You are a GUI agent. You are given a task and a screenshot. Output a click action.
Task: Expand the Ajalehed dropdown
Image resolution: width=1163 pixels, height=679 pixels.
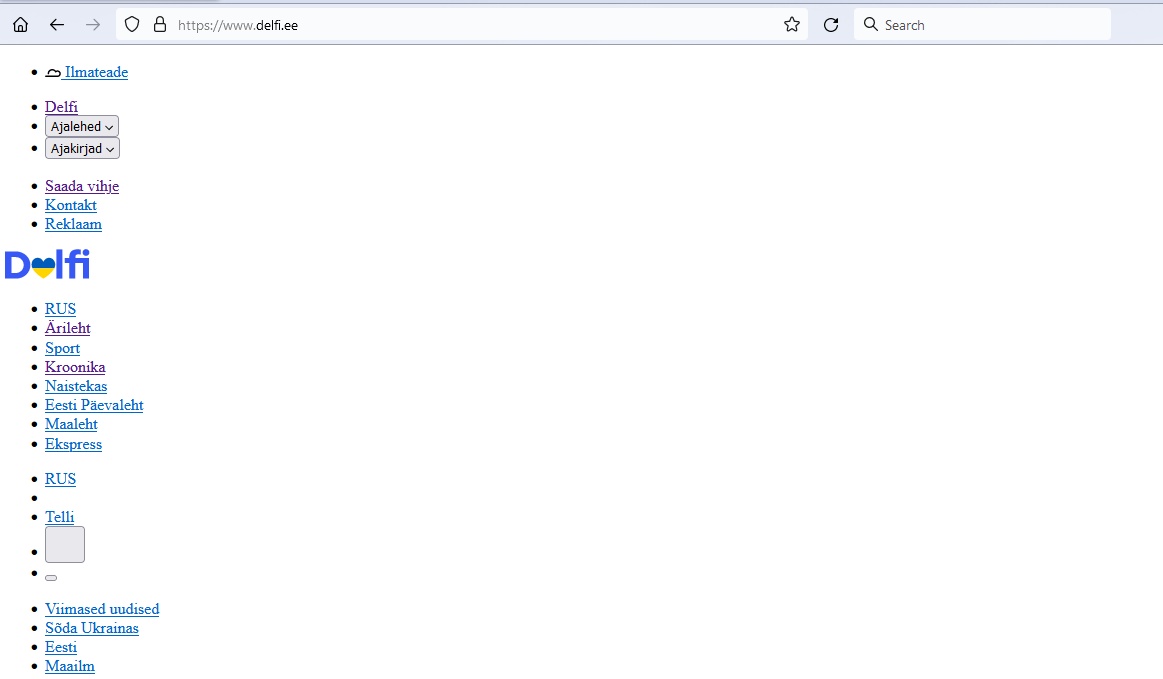[82, 127]
